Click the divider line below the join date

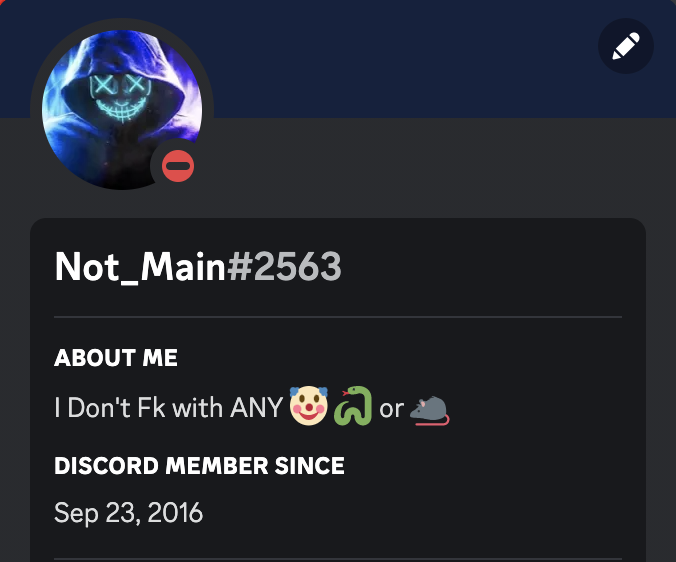pyautogui.click(x=338, y=559)
